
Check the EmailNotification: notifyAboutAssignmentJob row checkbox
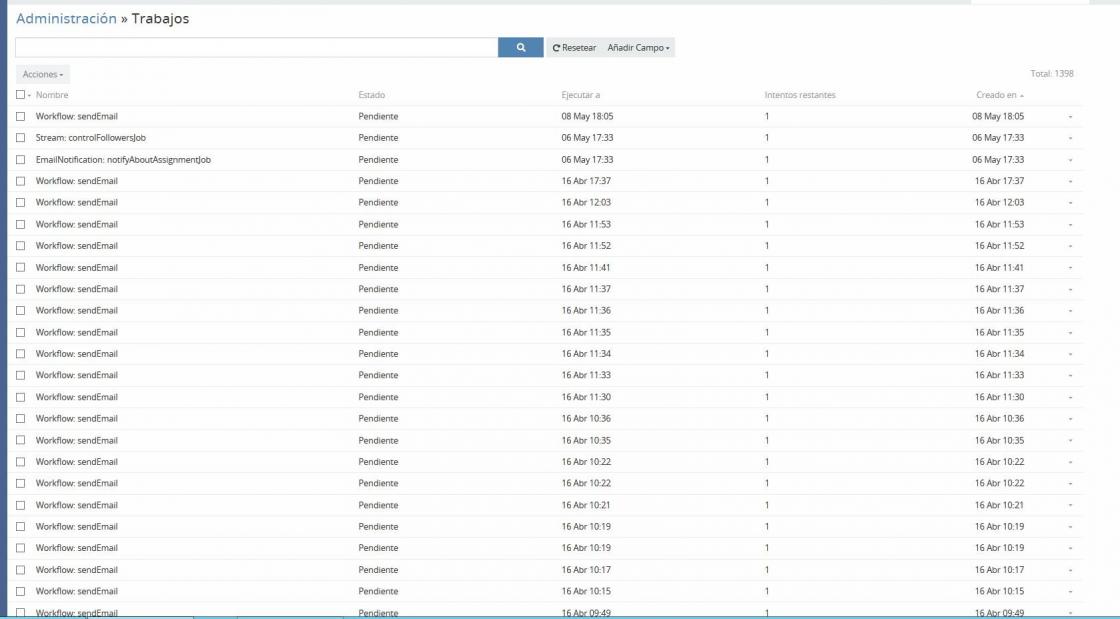[20, 160]
